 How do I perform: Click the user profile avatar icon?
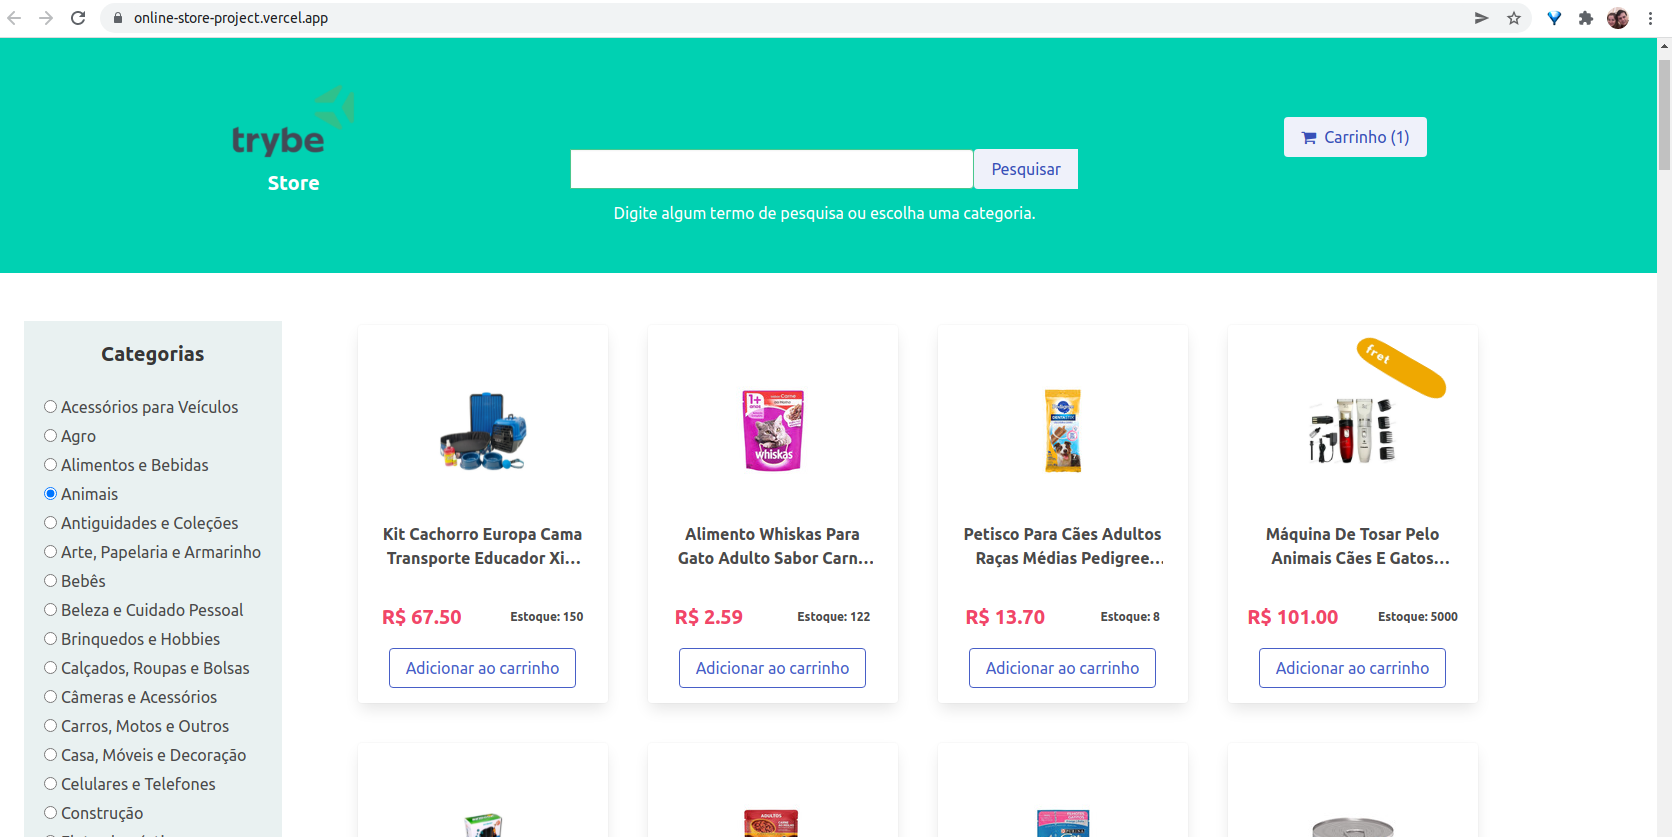click(1618, 18)
